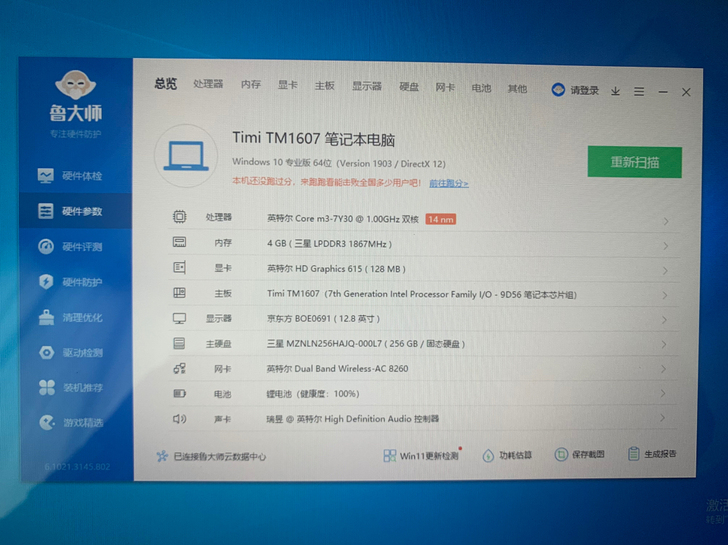This screenshot has height=545, width=728.
Task: Expand the 电池 row chevron
Action: pyautogui.click(x=663, y=394)
